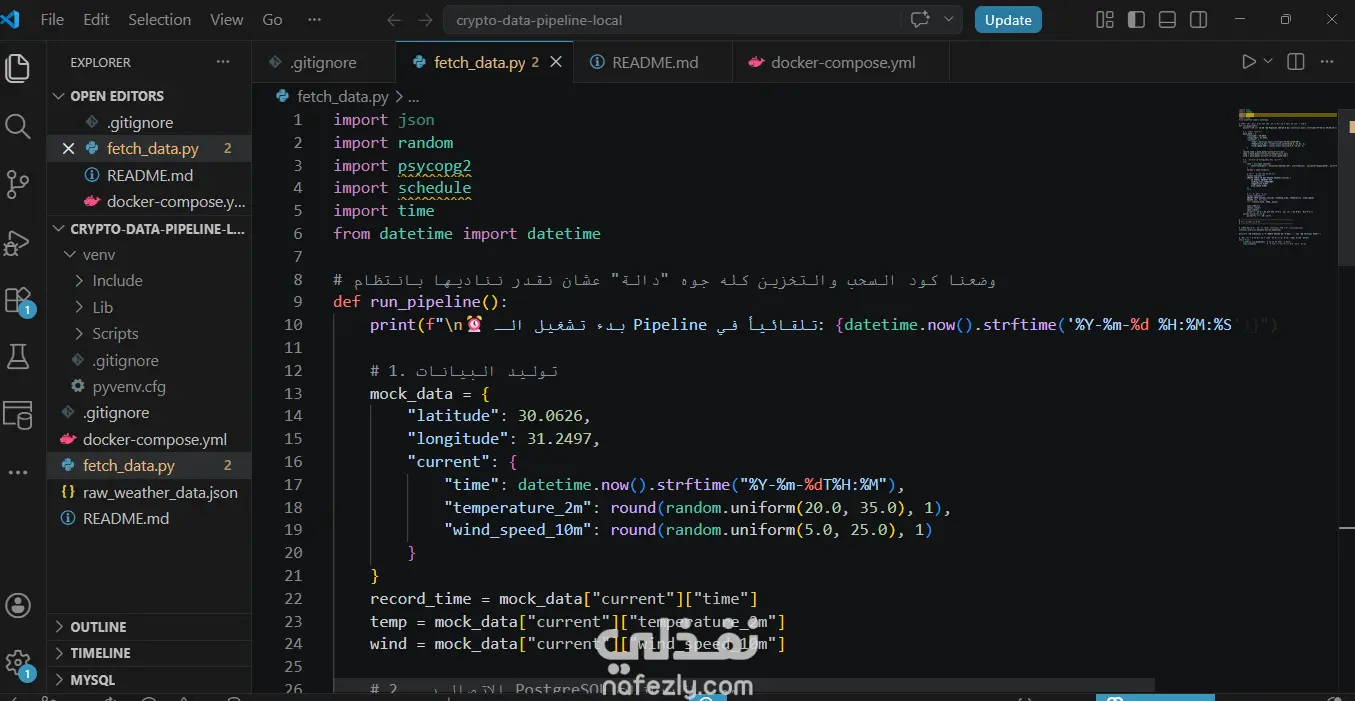Click the breadcrumb ellipsis symbol

pyautogui.click(x=414, y=97)
